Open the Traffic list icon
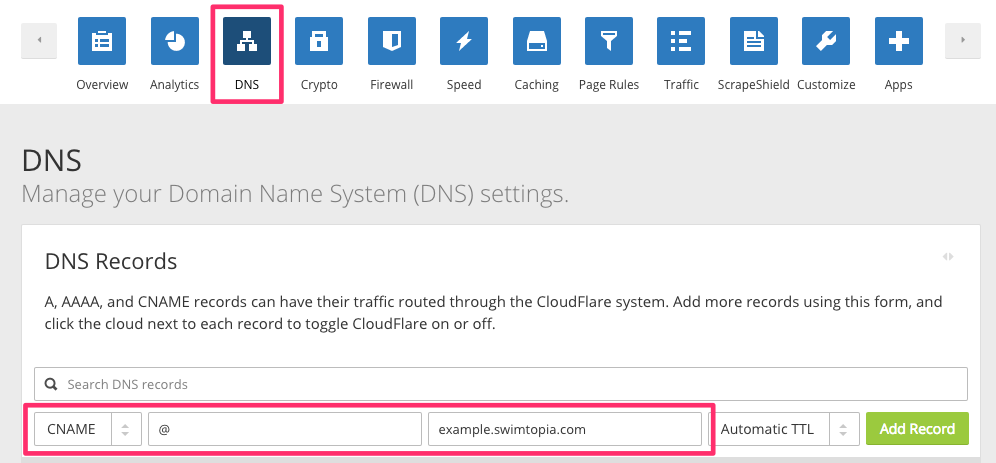Viewport: 996px width, 463px height. coord(681,41)
